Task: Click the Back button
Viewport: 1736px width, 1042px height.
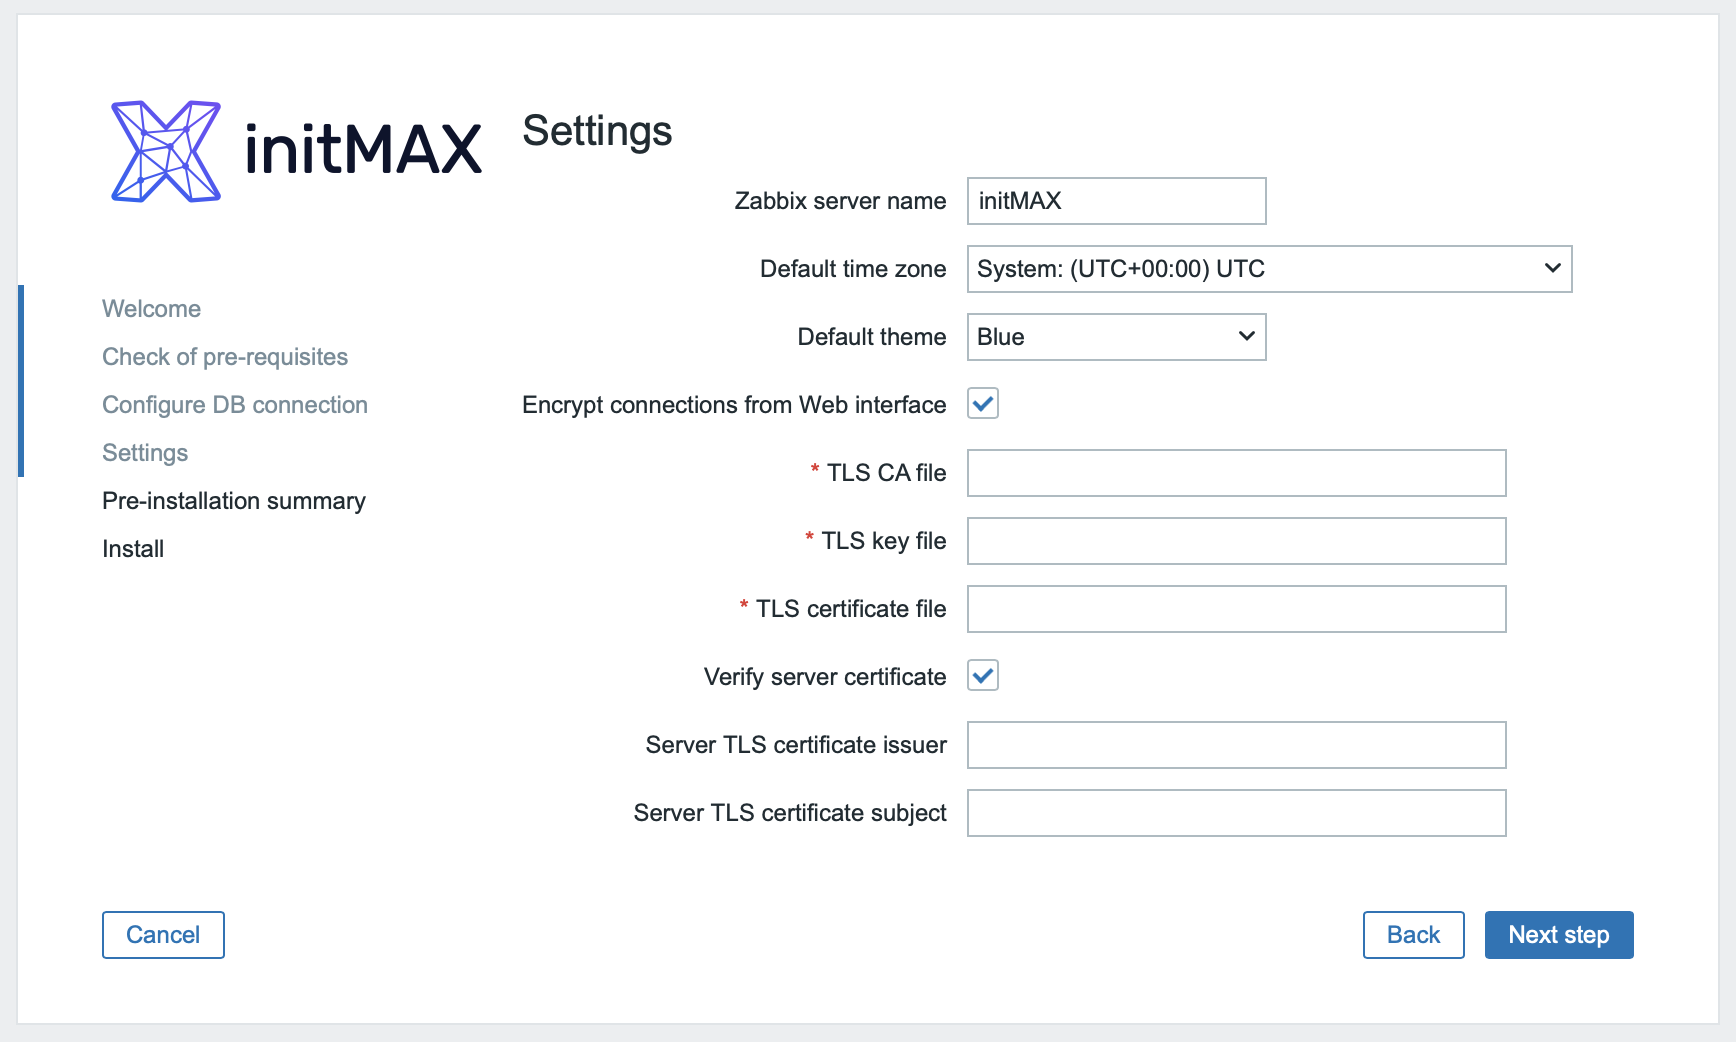Action: click(x=1413, y=935)
